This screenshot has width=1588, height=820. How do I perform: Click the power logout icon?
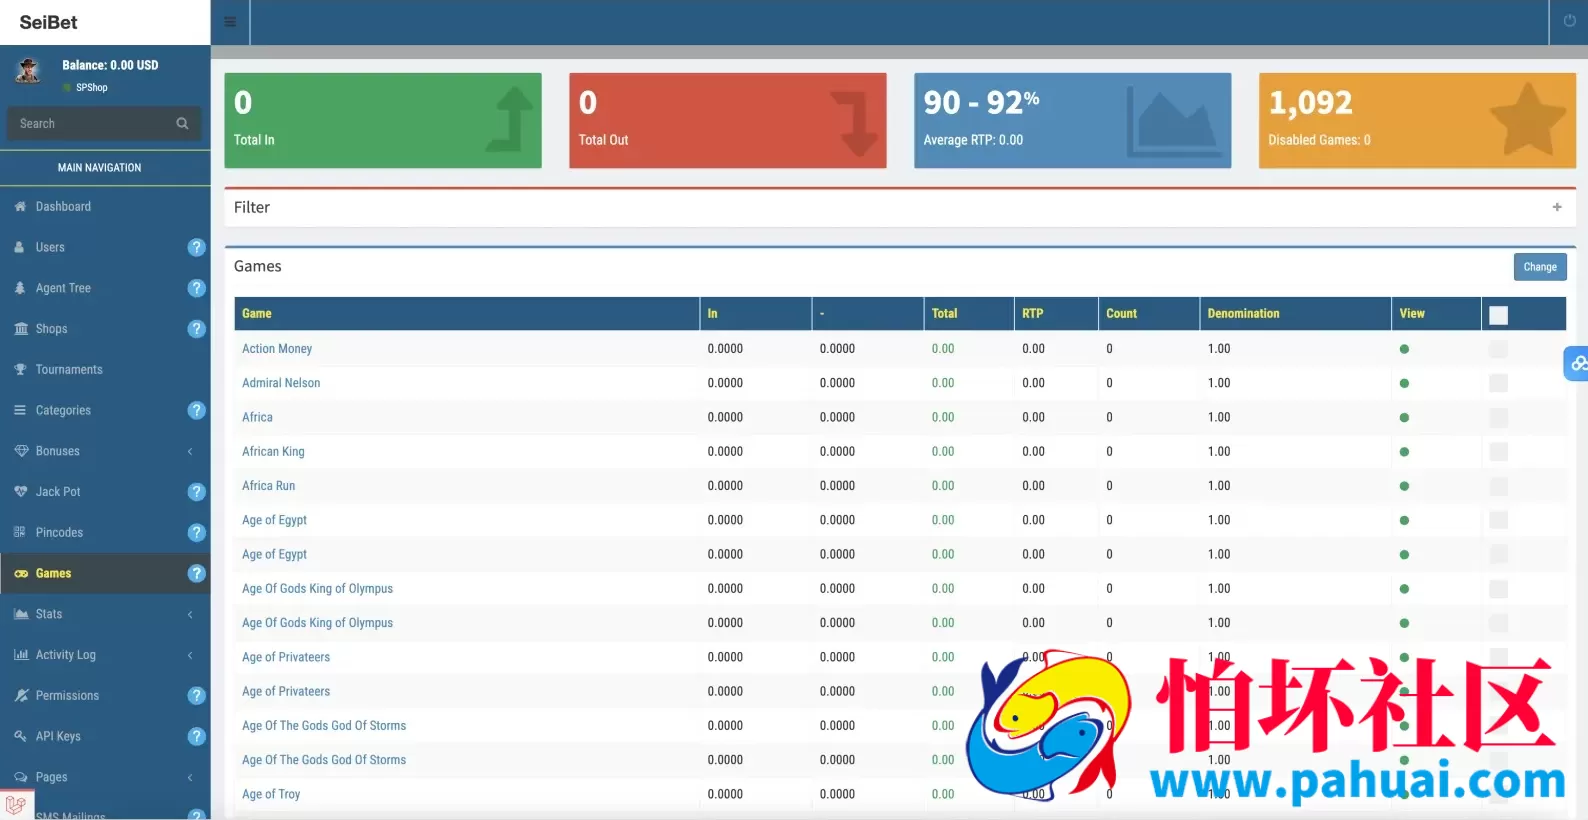1569,21
